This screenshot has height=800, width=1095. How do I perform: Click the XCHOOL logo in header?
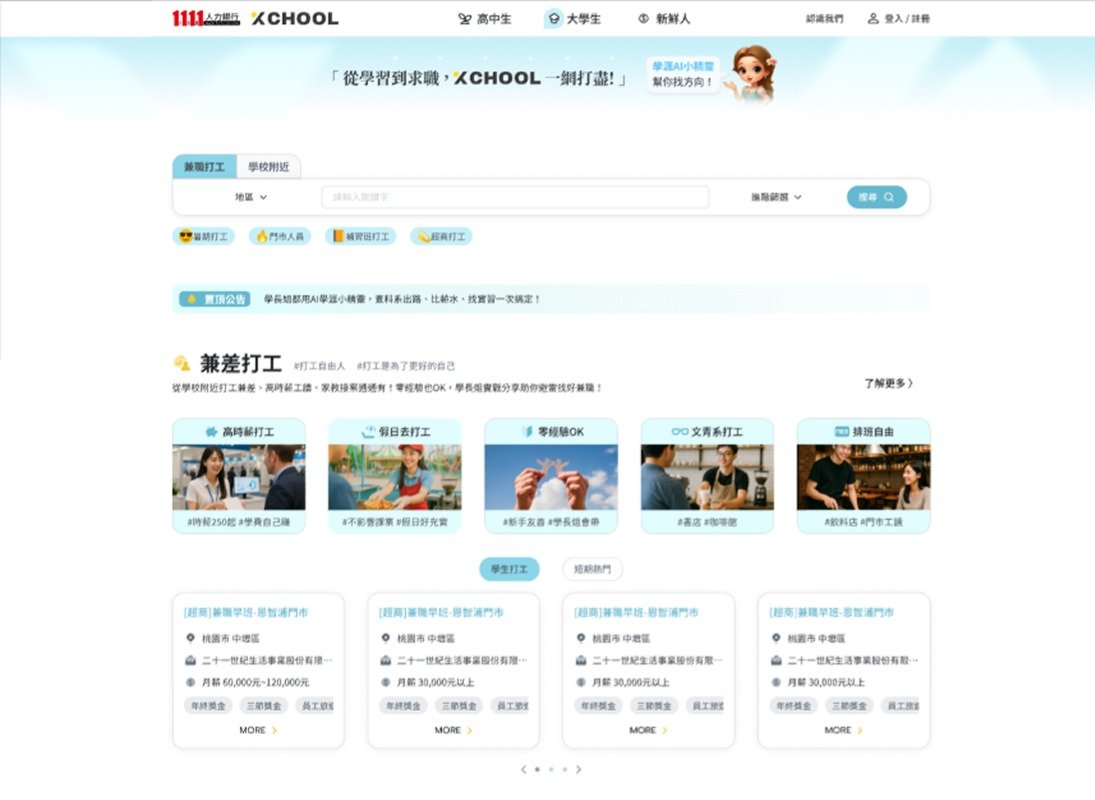pyautogui.click(x=295, y=19)
